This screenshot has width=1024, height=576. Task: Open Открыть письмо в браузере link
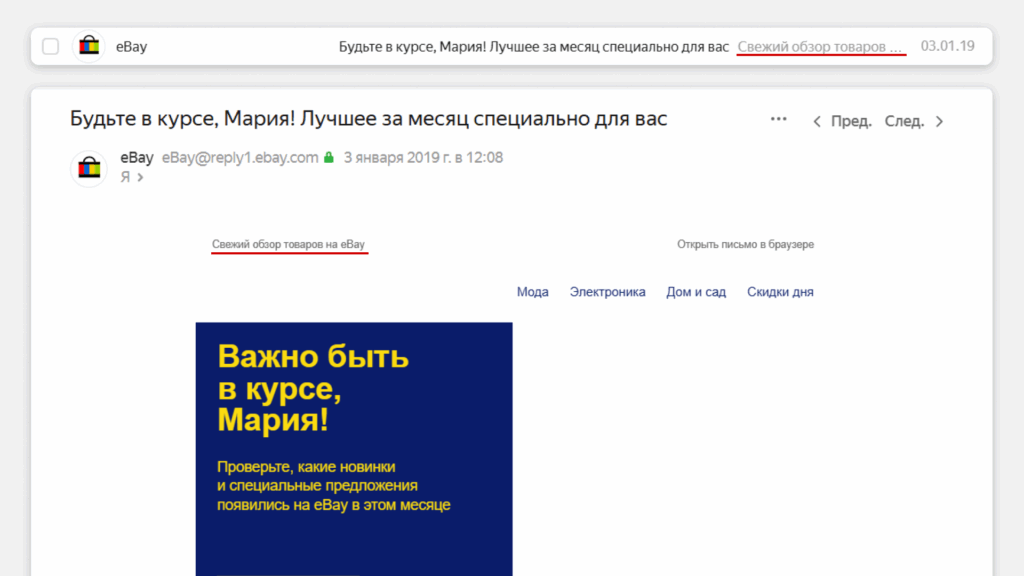click(x=745, y=244)
